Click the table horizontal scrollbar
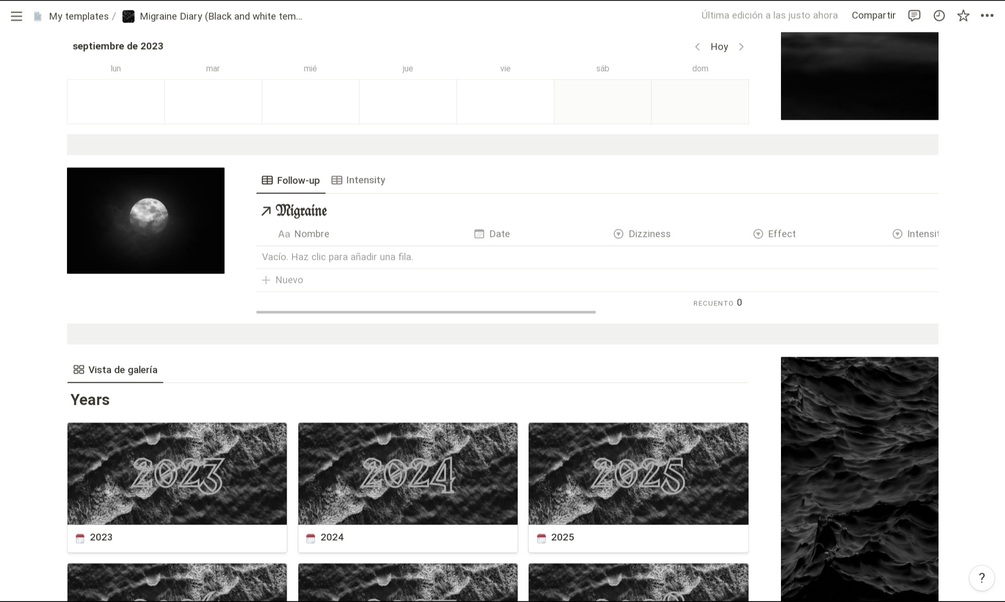 click(x=426, y=312)
